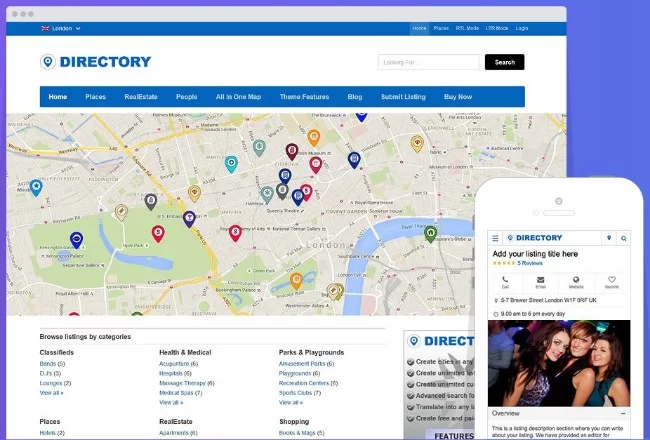The image size is (650, 440).
Task: Focus the Looking For search field
Action: tap(428, 62)
